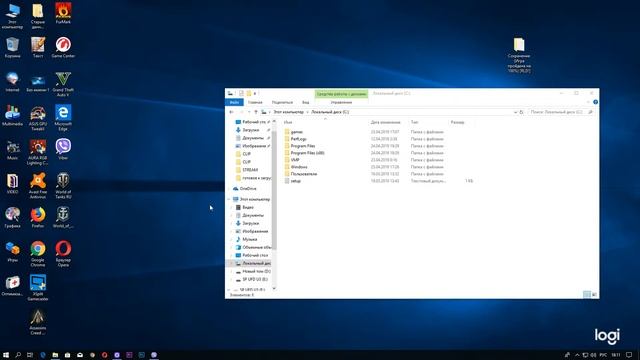
Task: Switch to large icons view in status bar
Action: coord(594,294)
